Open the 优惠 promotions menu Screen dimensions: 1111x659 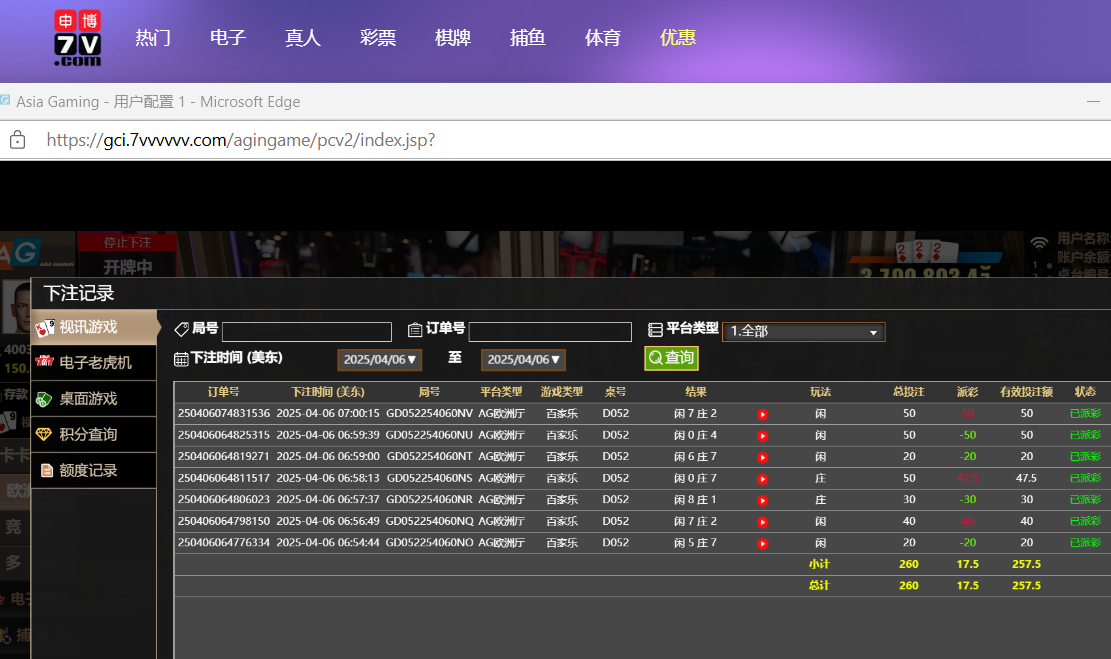(677, 38)
